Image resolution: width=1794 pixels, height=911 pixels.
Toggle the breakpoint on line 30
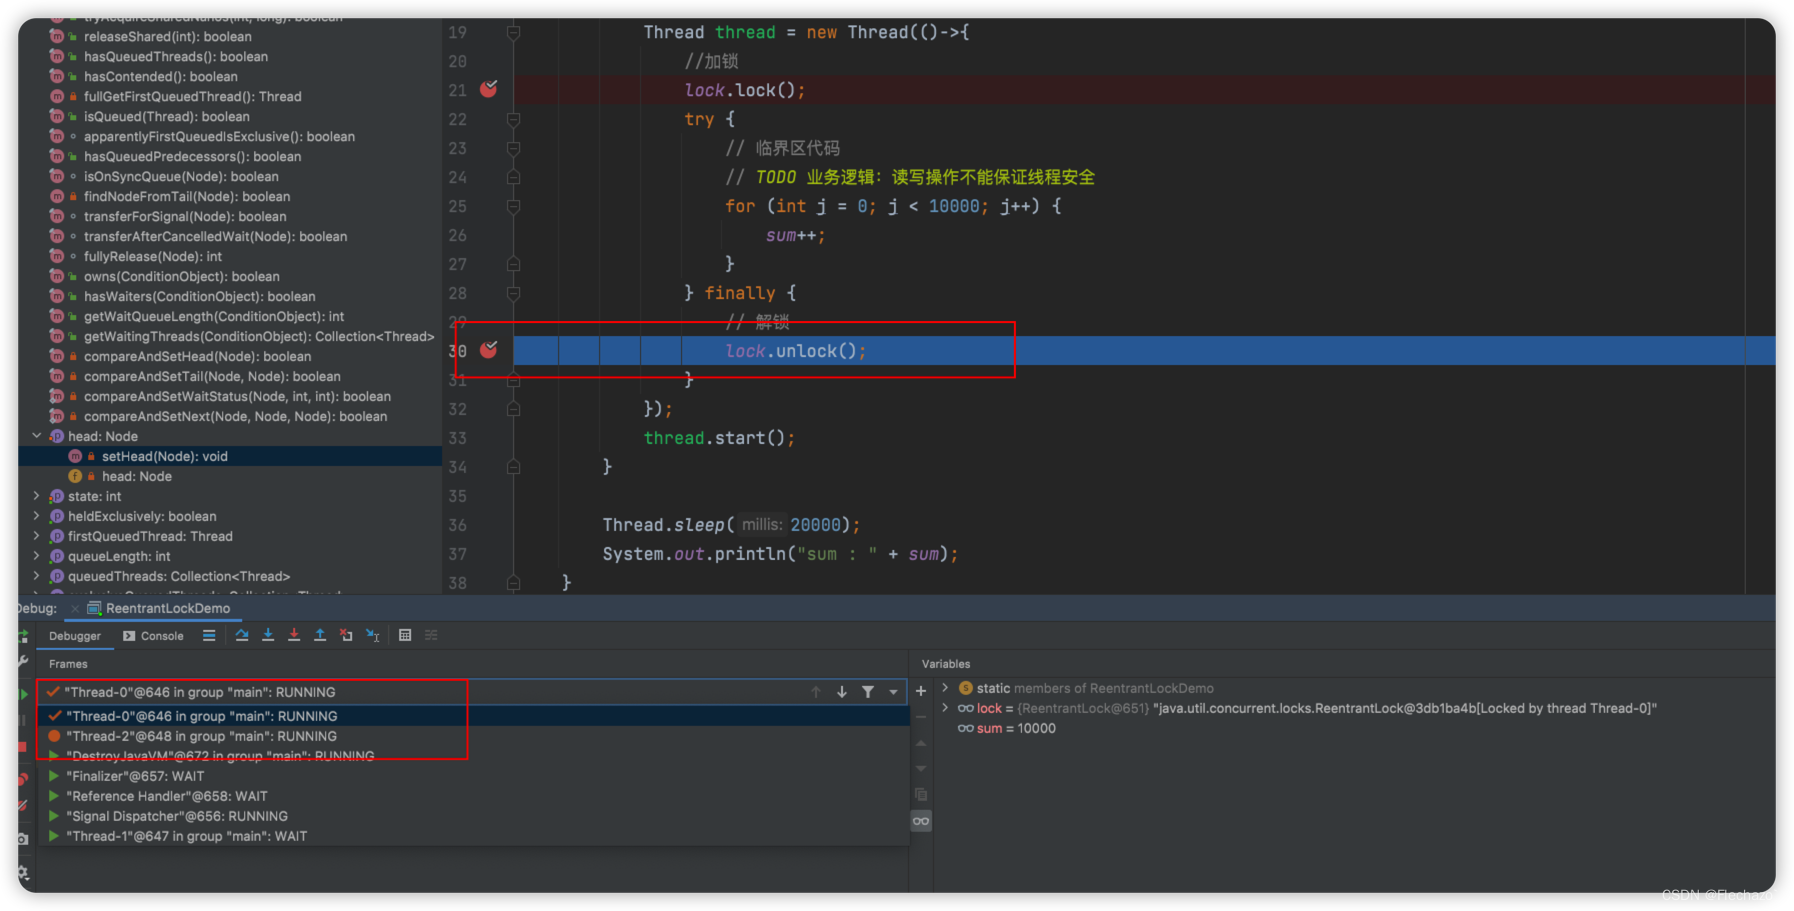(489, 350)
